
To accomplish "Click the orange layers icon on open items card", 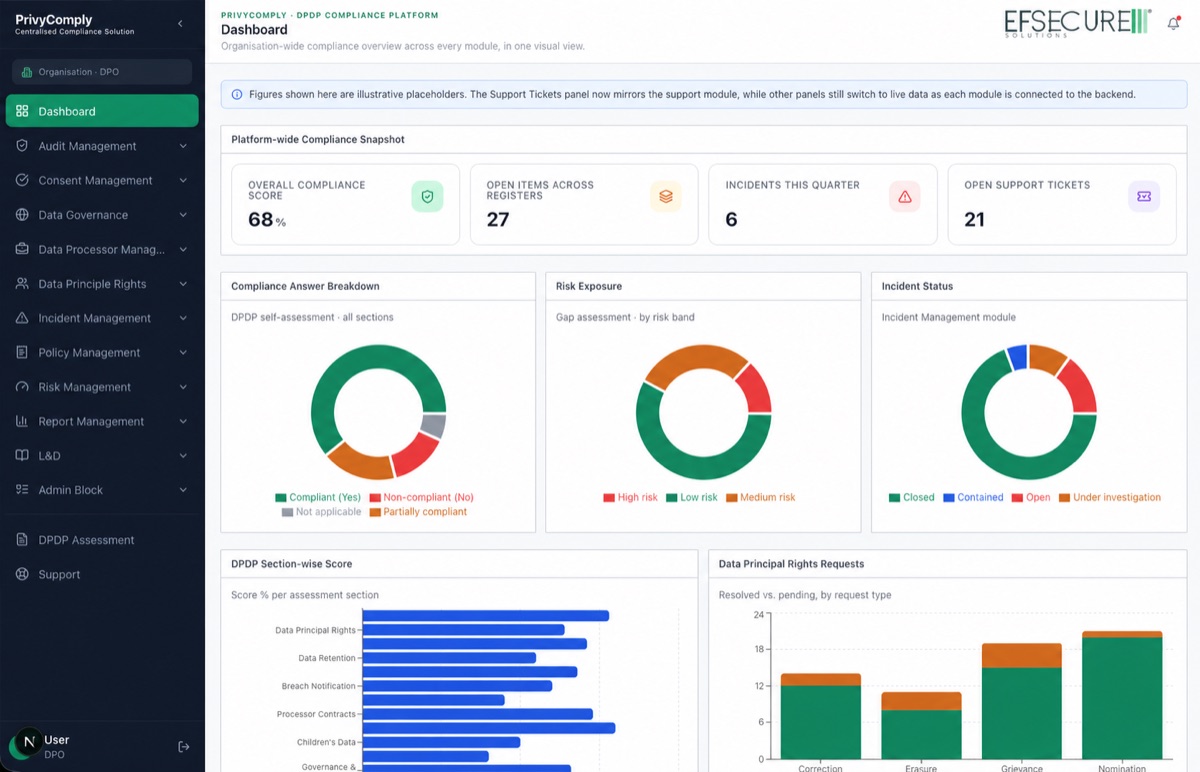I will point(666,197).
